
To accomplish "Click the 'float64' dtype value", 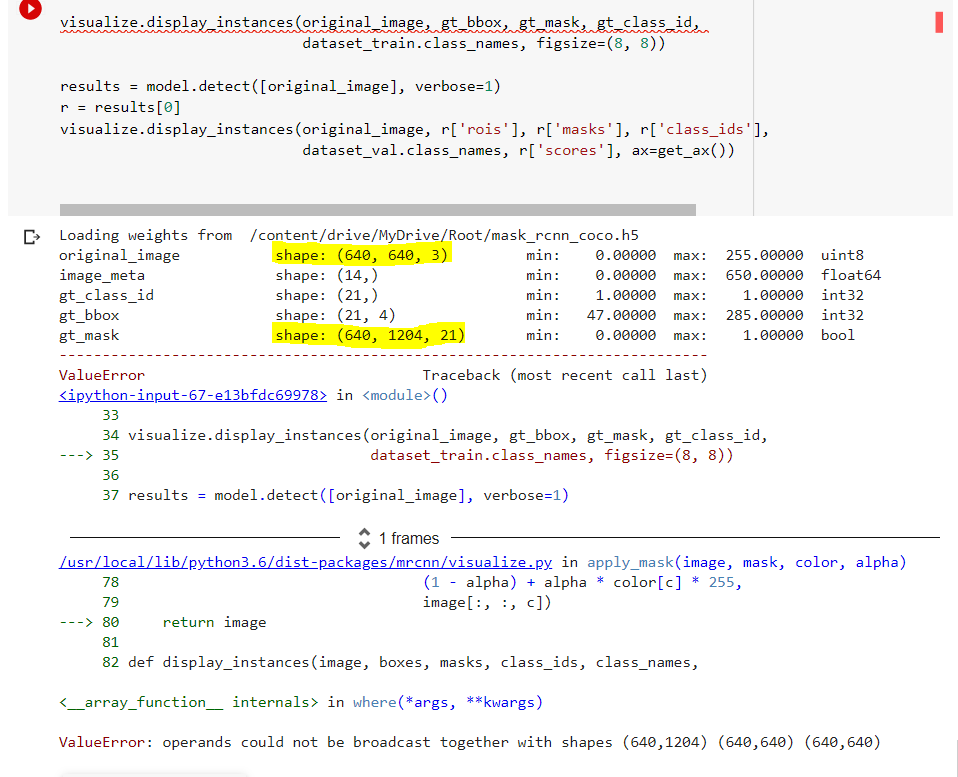I will click(850, 275).
